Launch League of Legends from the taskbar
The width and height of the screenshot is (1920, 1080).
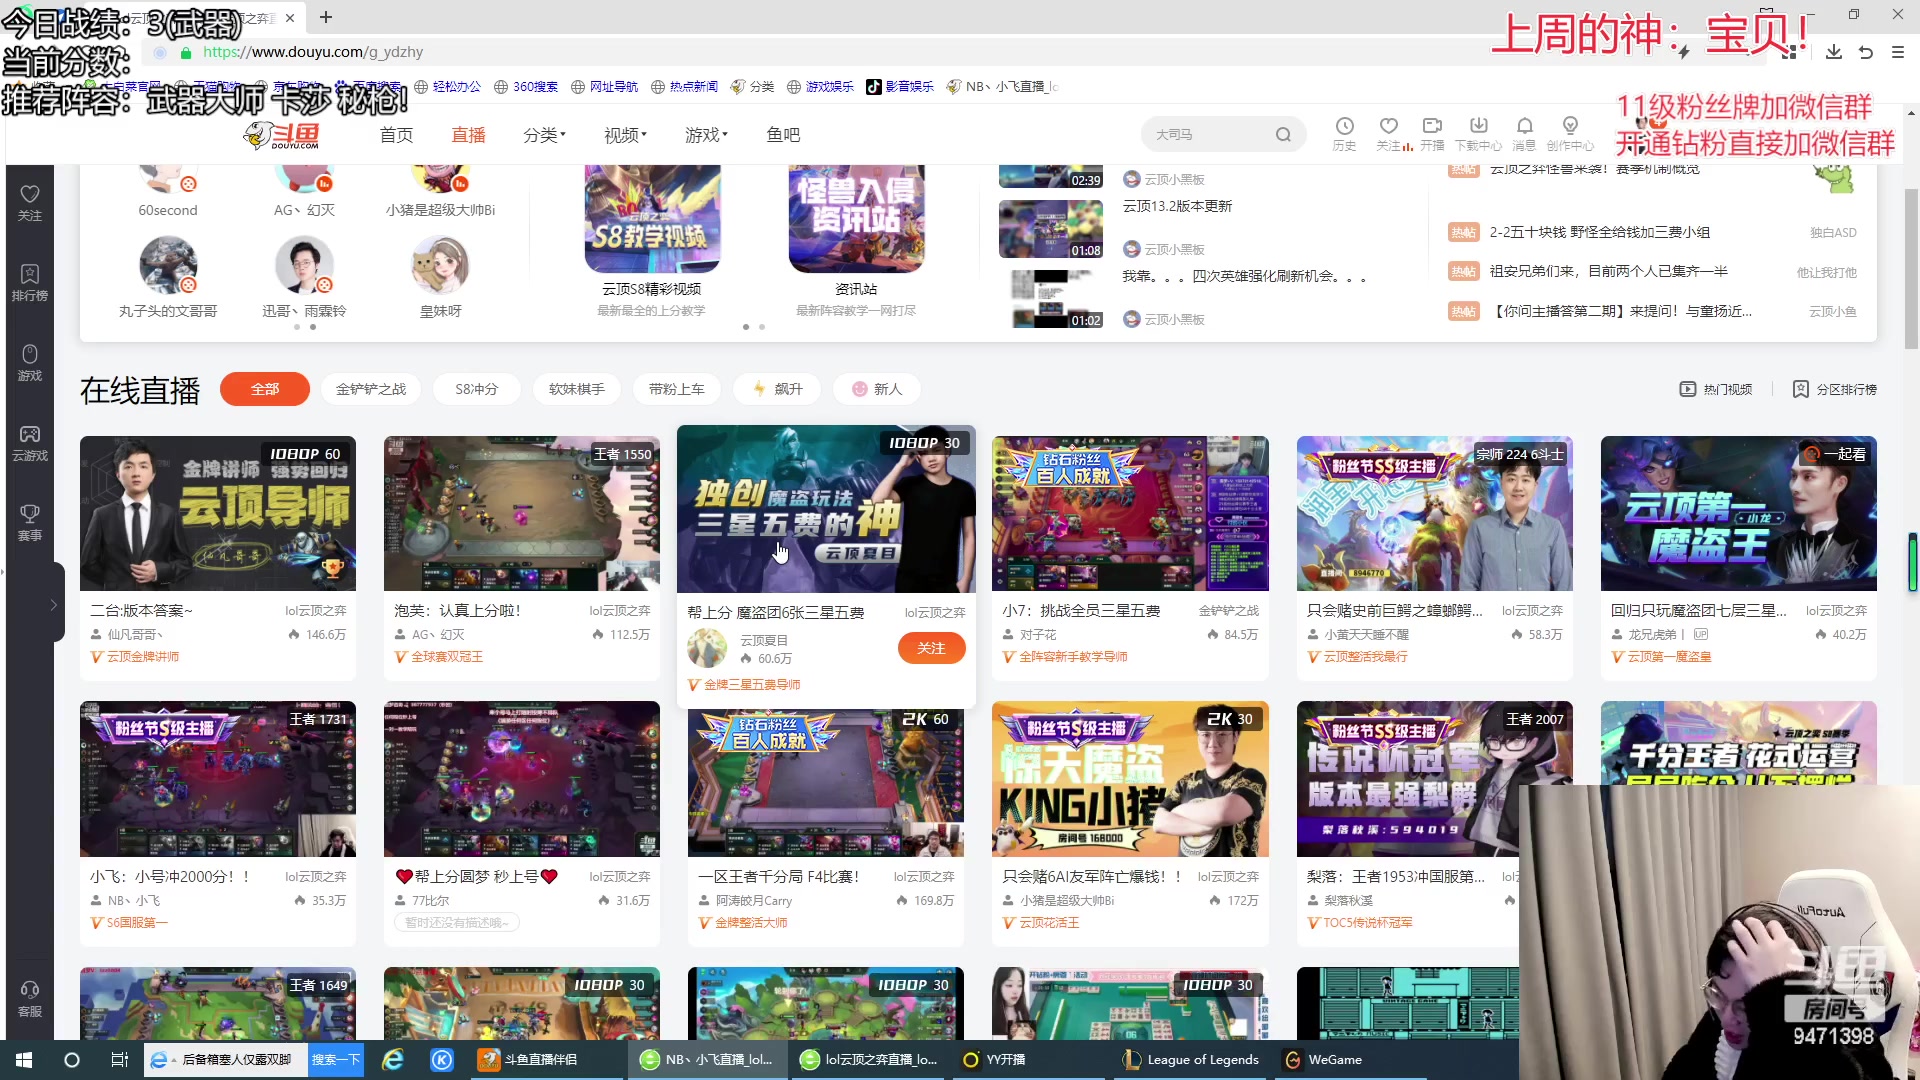pos(1190,1059)
